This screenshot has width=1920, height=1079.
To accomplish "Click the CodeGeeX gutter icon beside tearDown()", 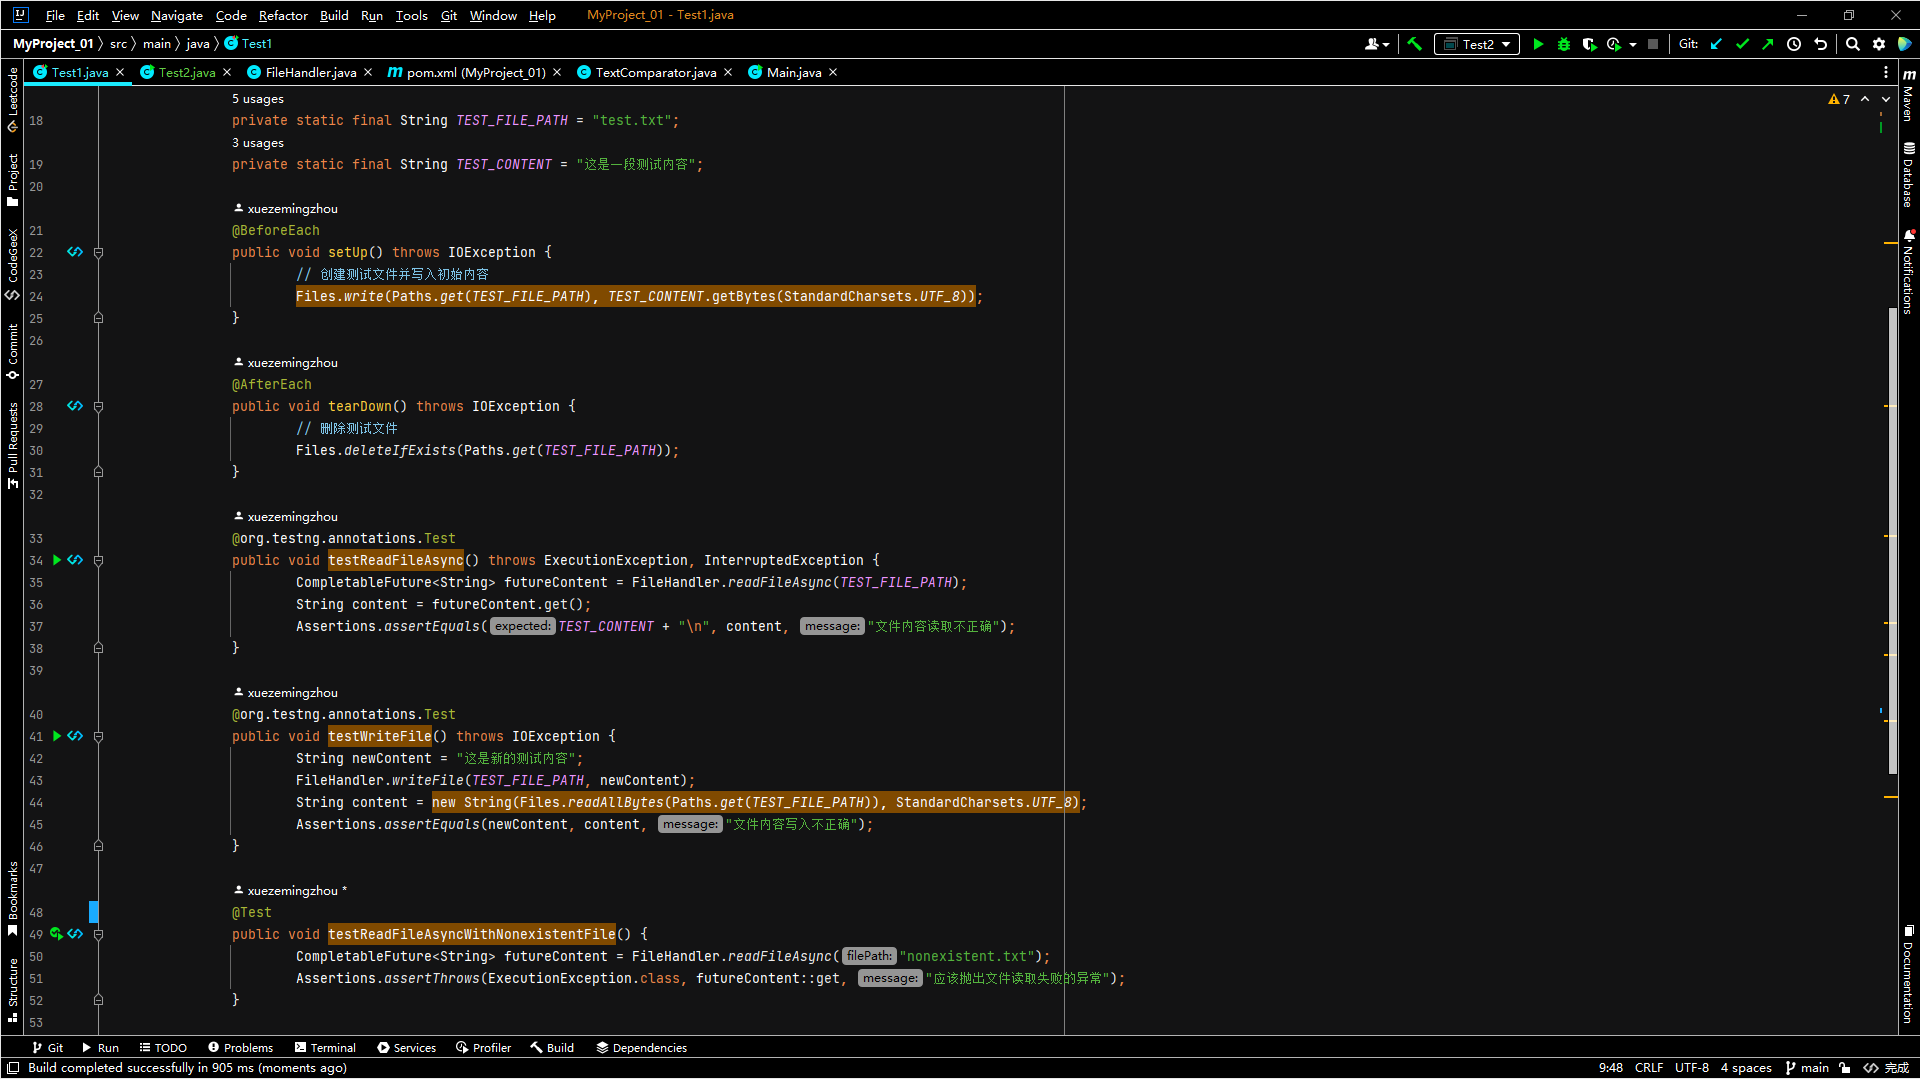I will 75,406.
